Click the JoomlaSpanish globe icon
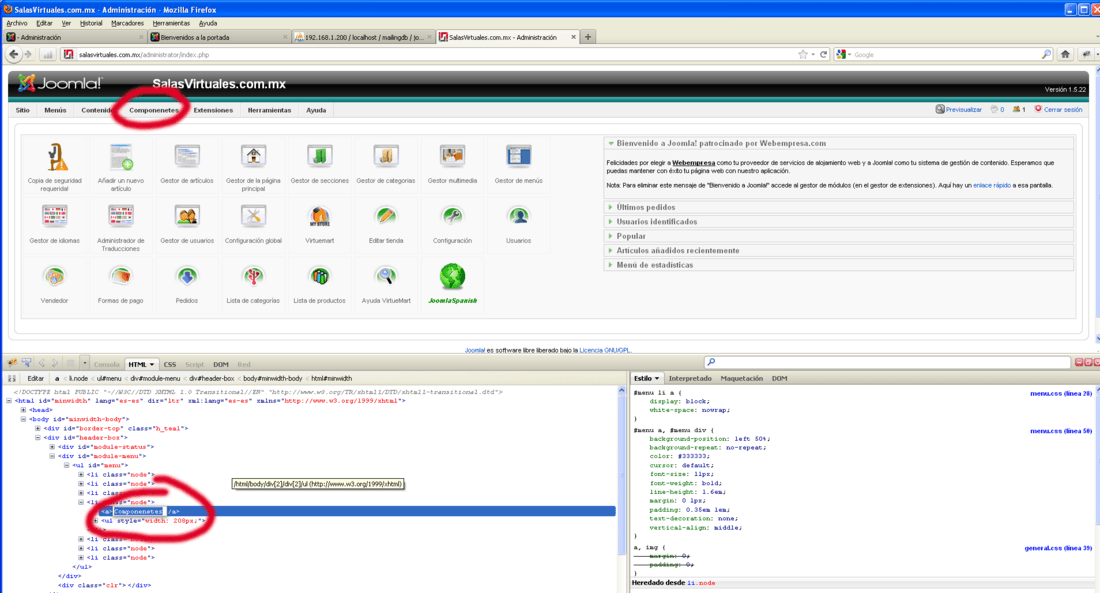The width and height of the screenshot is (1100, 593). pyautogui.click(x=452, y=276)
